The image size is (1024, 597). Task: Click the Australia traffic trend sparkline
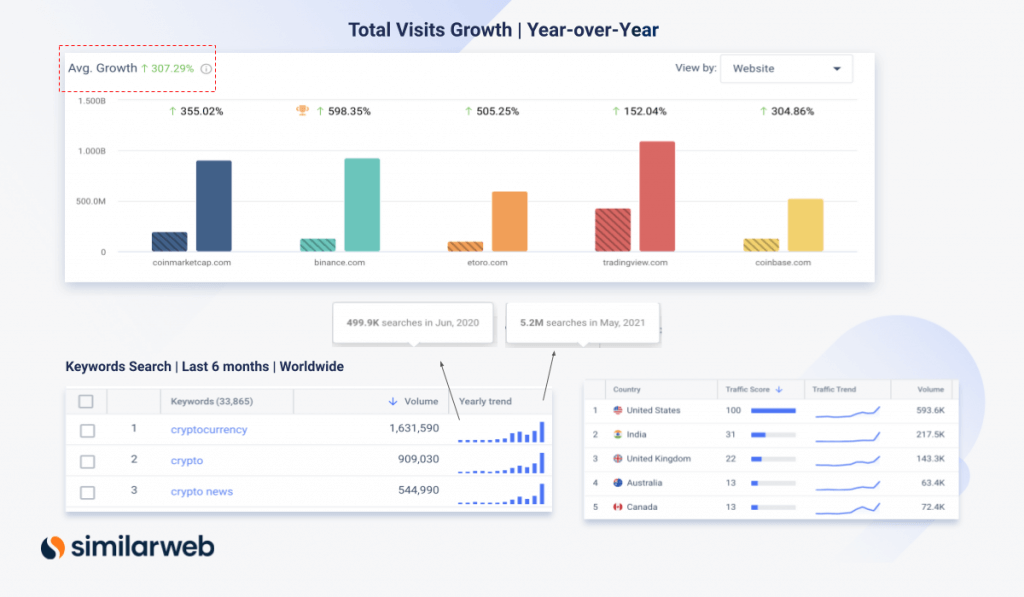click(848, 485)
